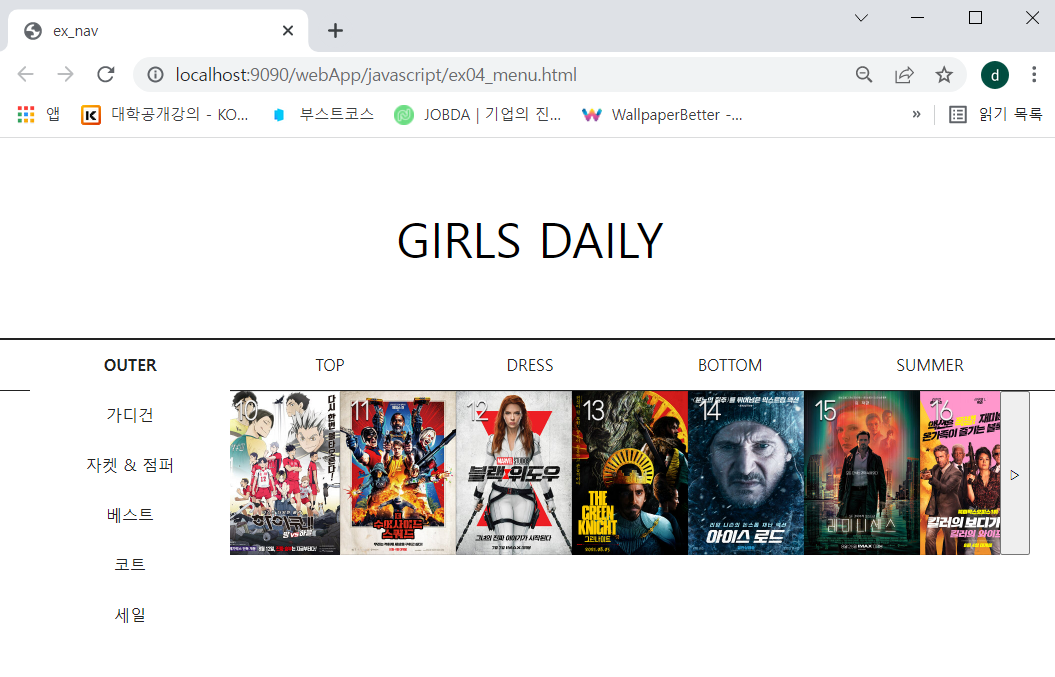Viewport: 1055px width, 677px height.
Task: Share this page icon
Action: [x=904, y=75]
